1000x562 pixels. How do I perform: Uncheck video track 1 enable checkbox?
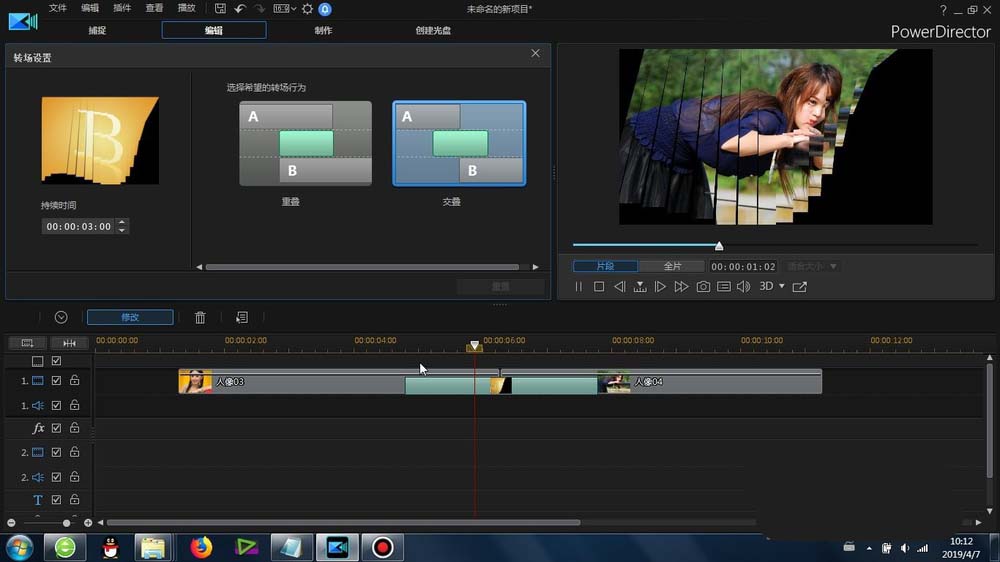point(57,381)
